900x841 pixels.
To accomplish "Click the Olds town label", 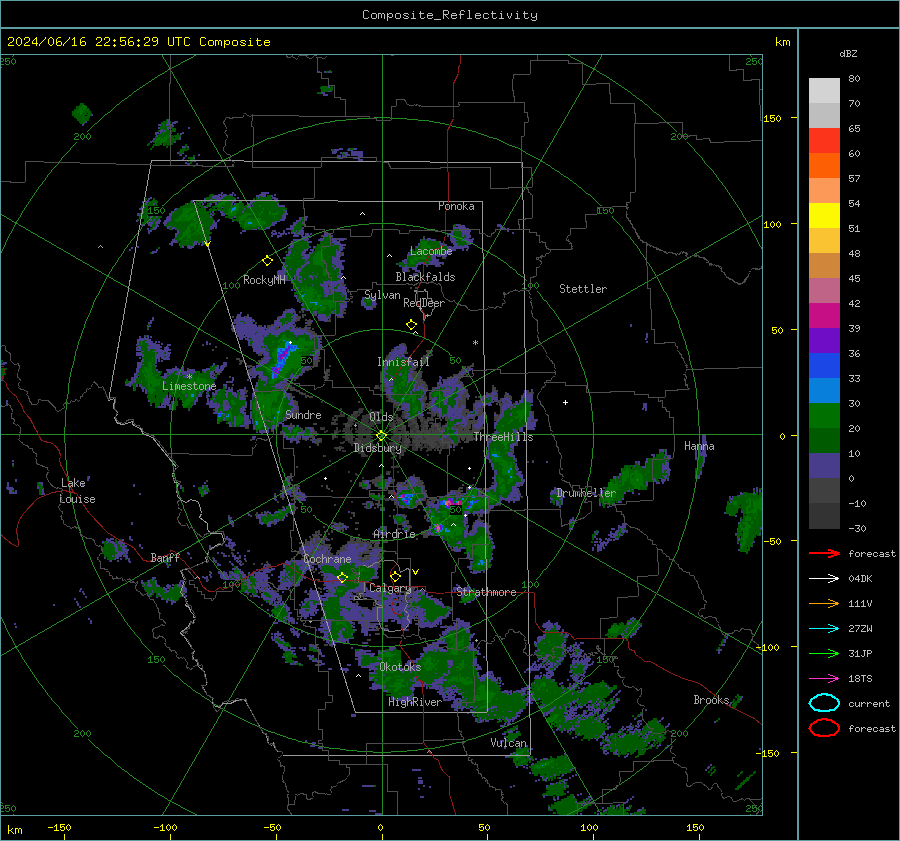I will point(381,417).
